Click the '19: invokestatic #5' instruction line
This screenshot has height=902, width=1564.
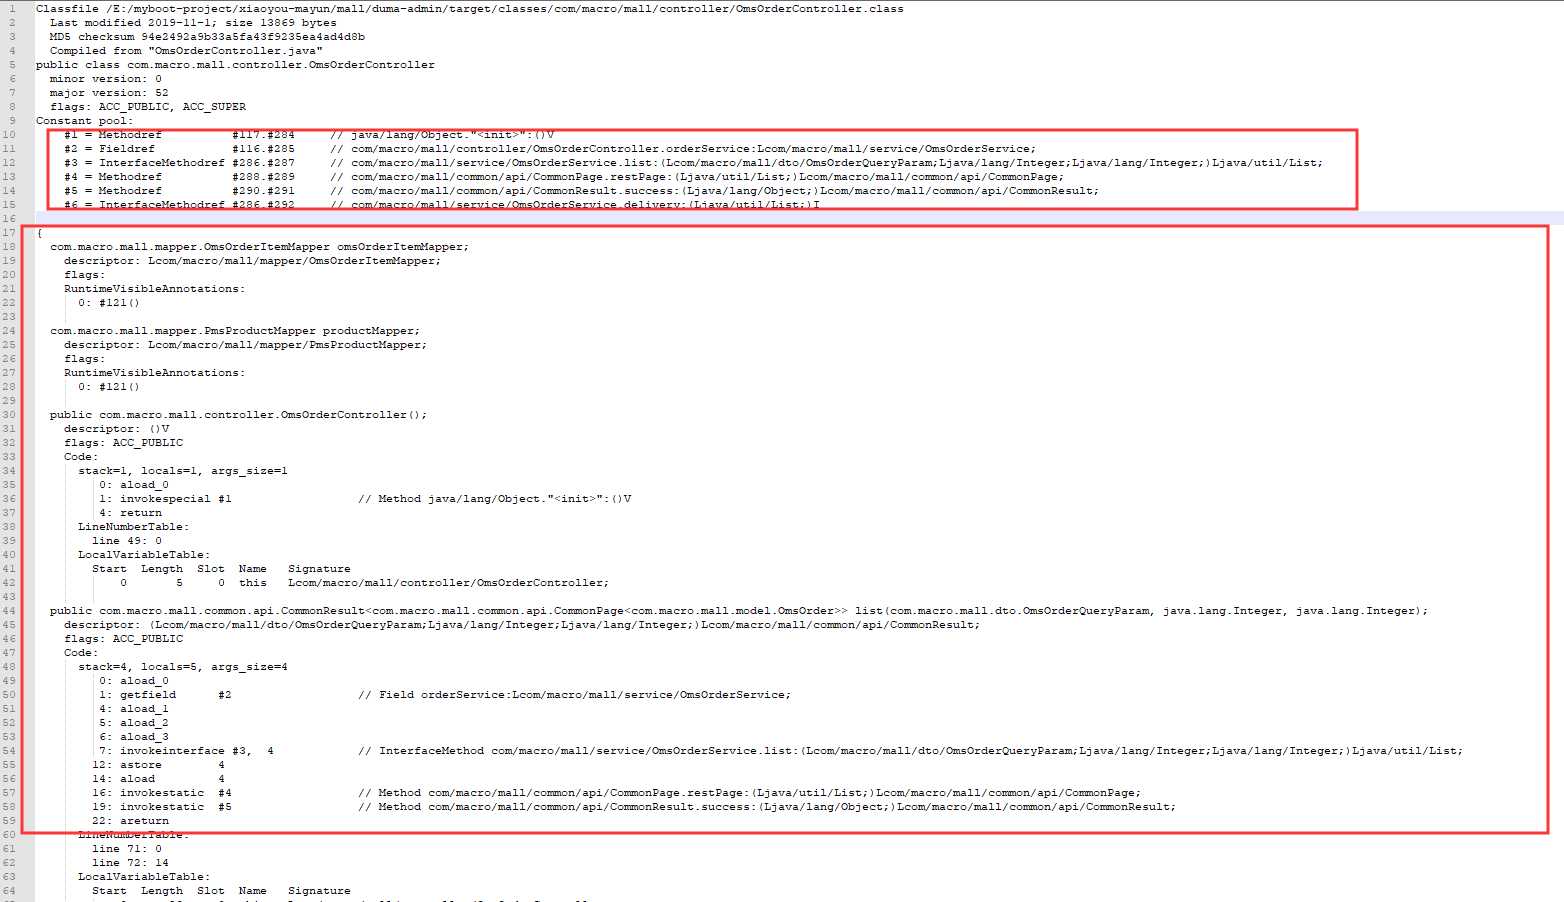(x=634, y=806)
